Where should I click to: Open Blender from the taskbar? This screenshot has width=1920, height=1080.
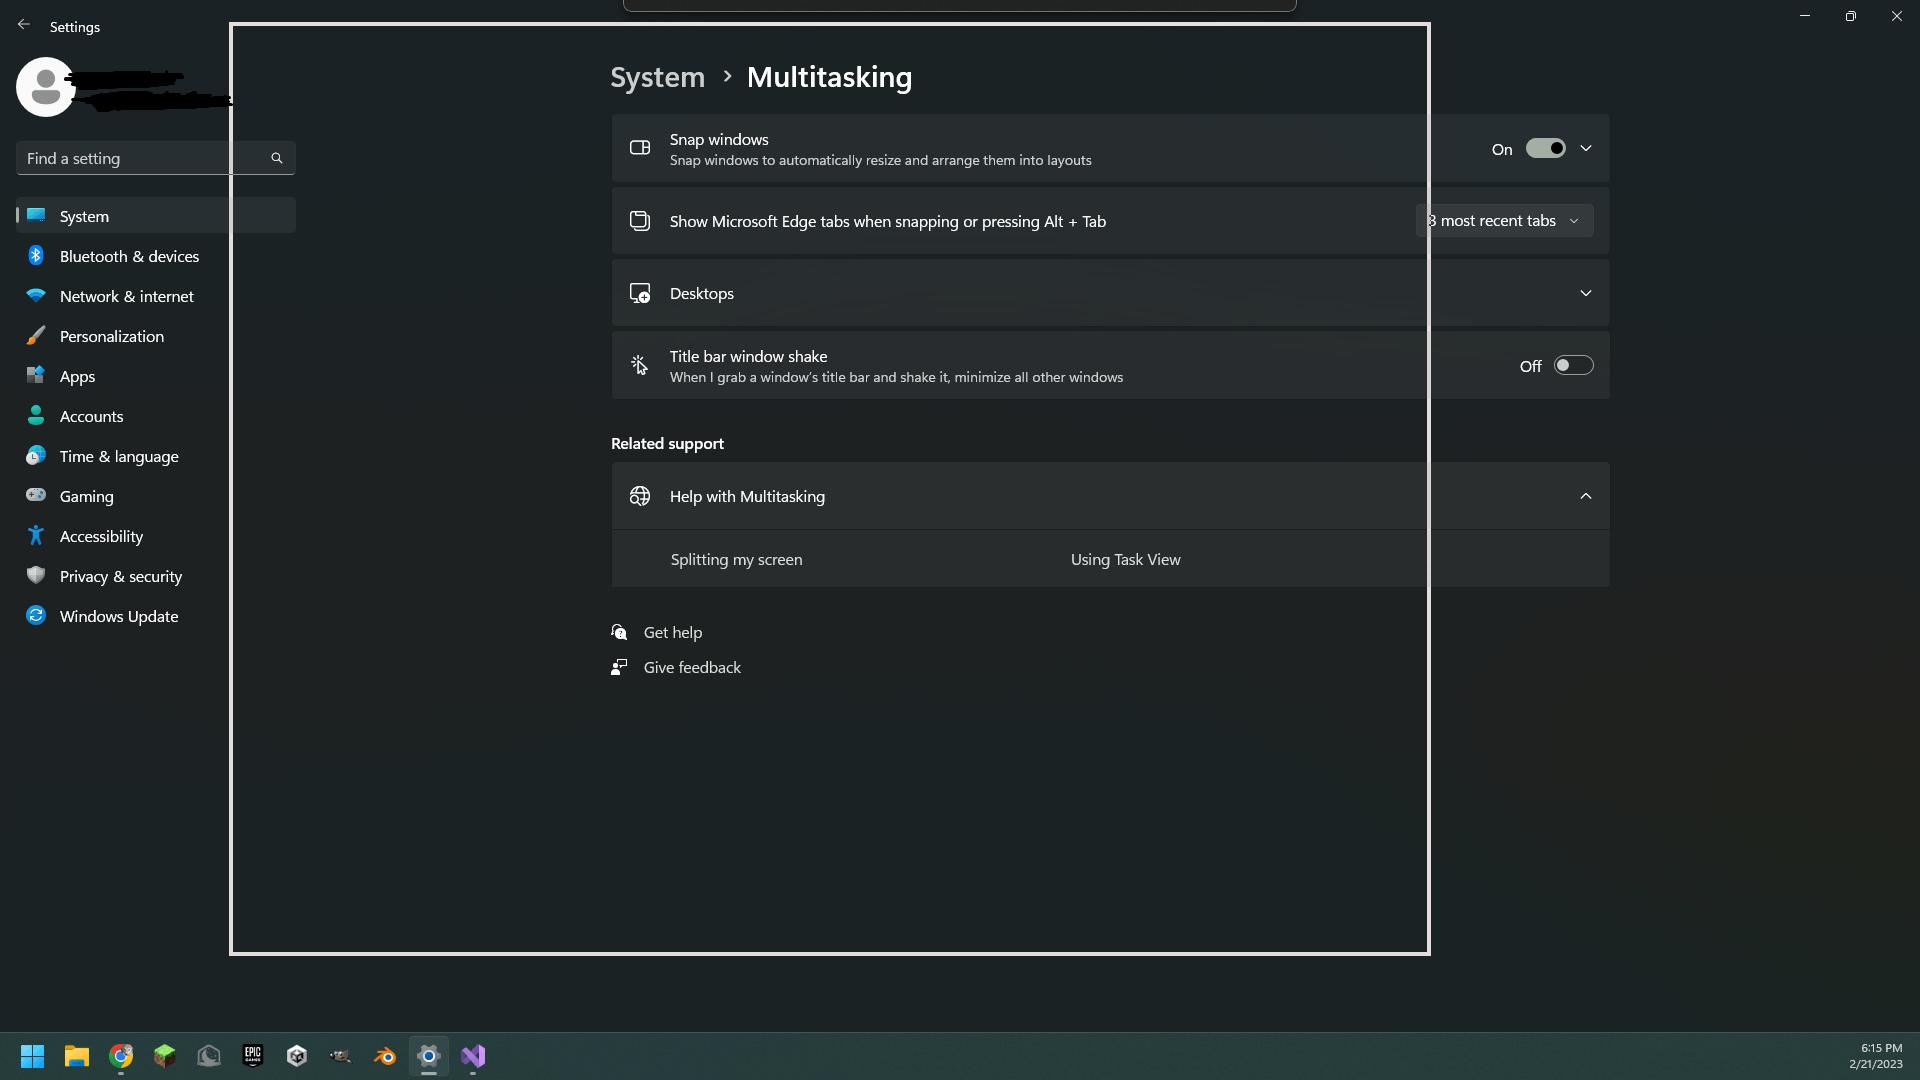[385, 1056]
